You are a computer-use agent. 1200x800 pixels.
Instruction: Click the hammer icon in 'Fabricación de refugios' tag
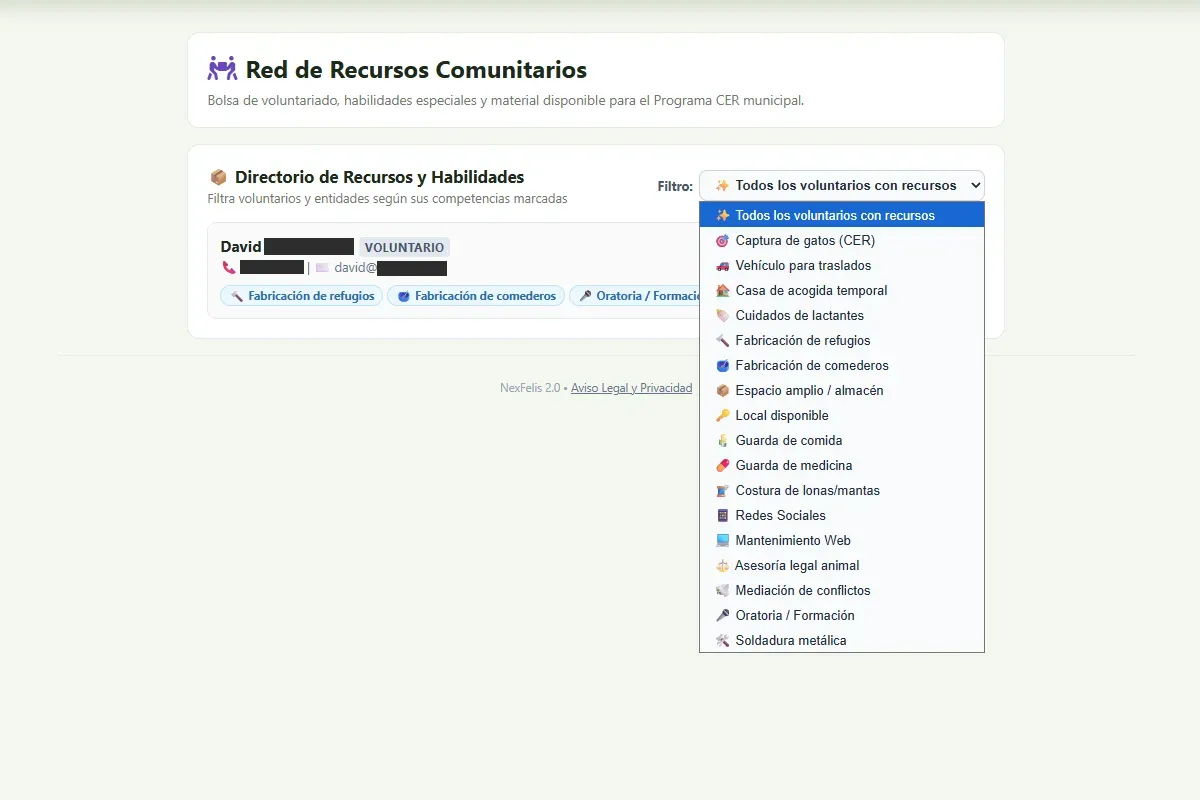click(237, 296)
